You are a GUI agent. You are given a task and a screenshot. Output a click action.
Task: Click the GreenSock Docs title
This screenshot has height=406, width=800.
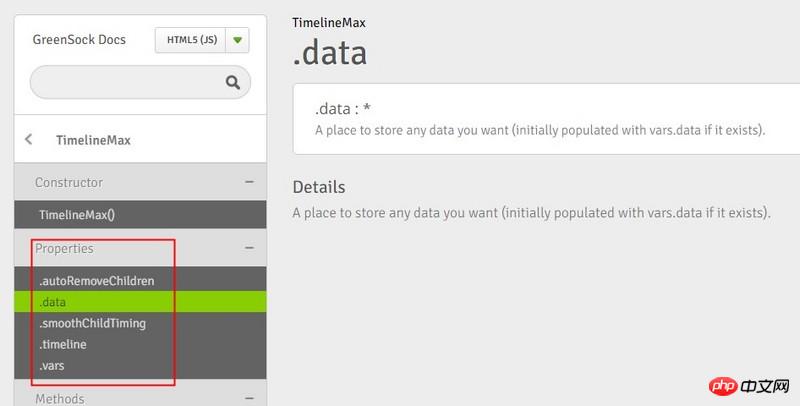tap(79, 41)
